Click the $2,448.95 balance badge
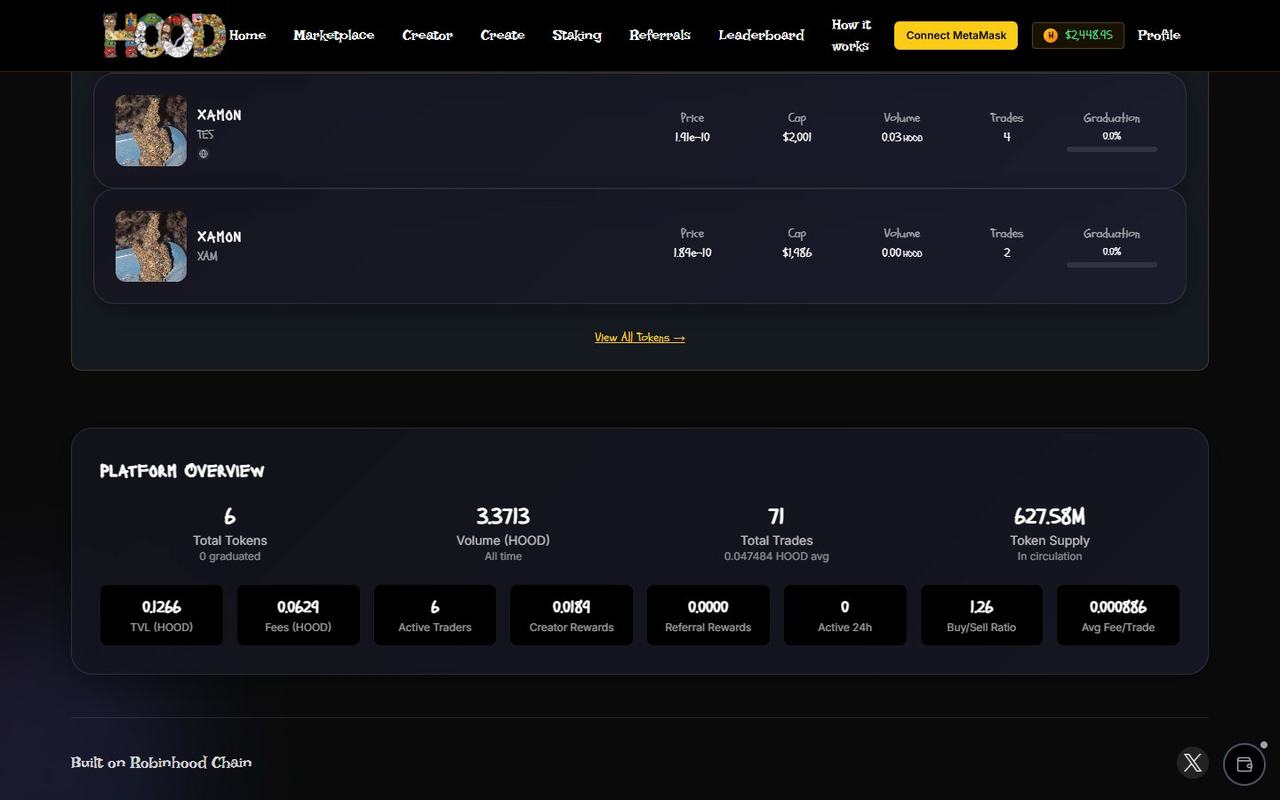1280x800 pixels. click(x=1078, y=35)
